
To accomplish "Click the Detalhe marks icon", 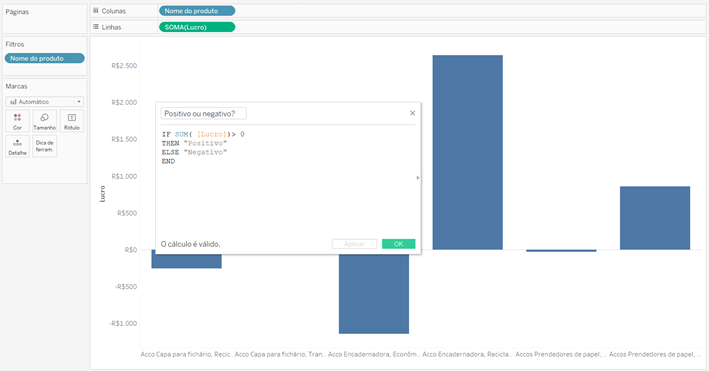I will point(17,147).
